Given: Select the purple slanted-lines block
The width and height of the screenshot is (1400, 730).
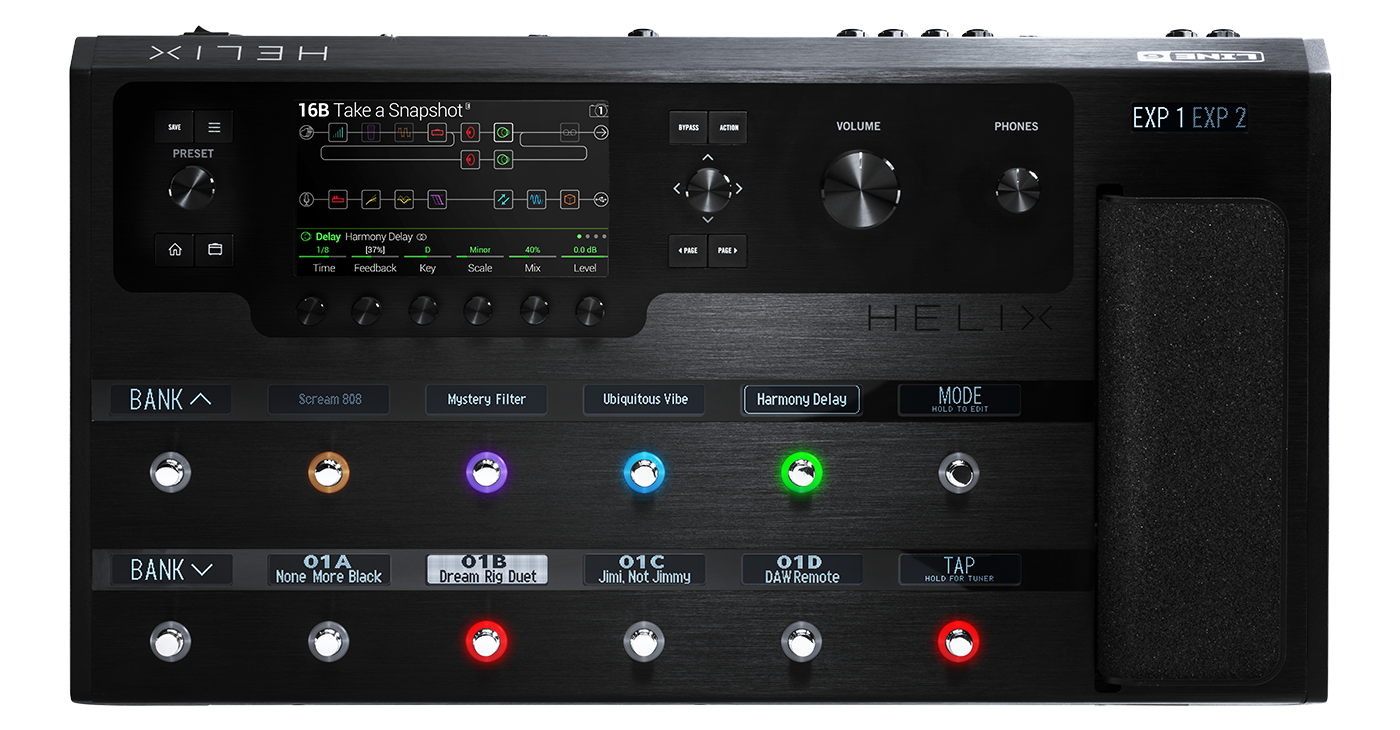Looking at the screenshot, I should tap(437, 199).
